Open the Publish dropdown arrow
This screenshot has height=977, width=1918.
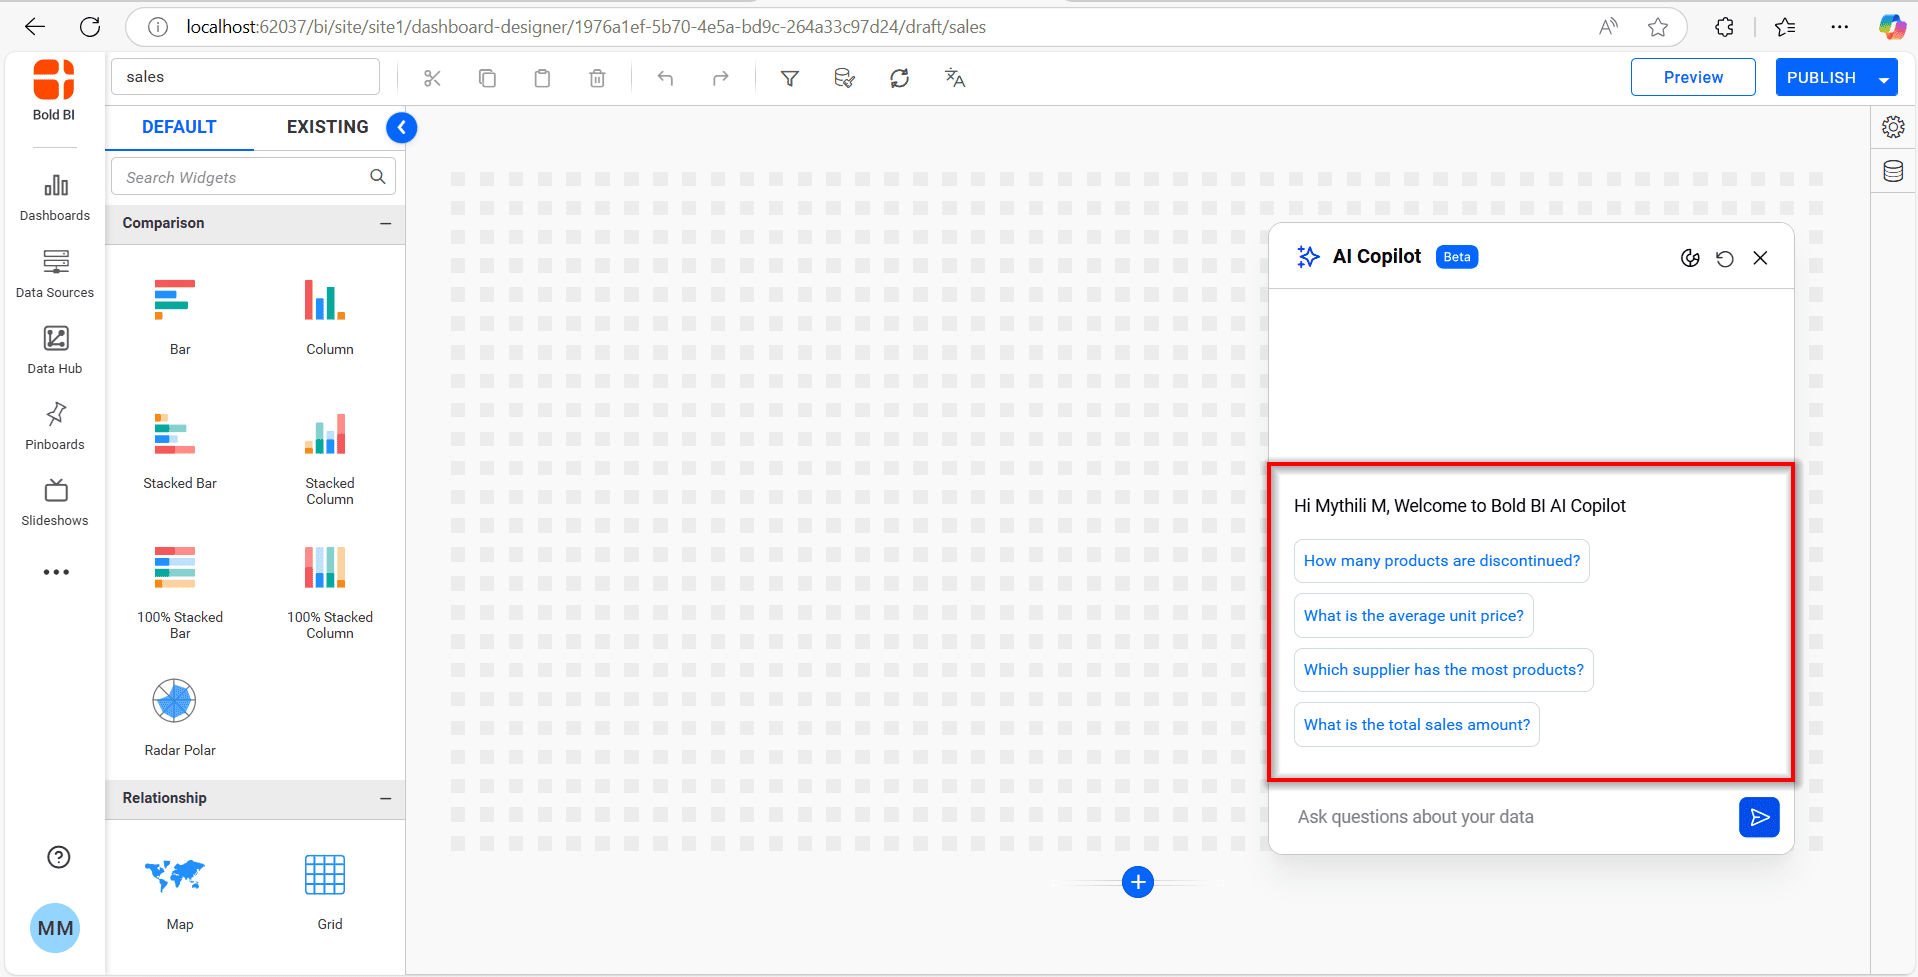[x=1883, y=78]
